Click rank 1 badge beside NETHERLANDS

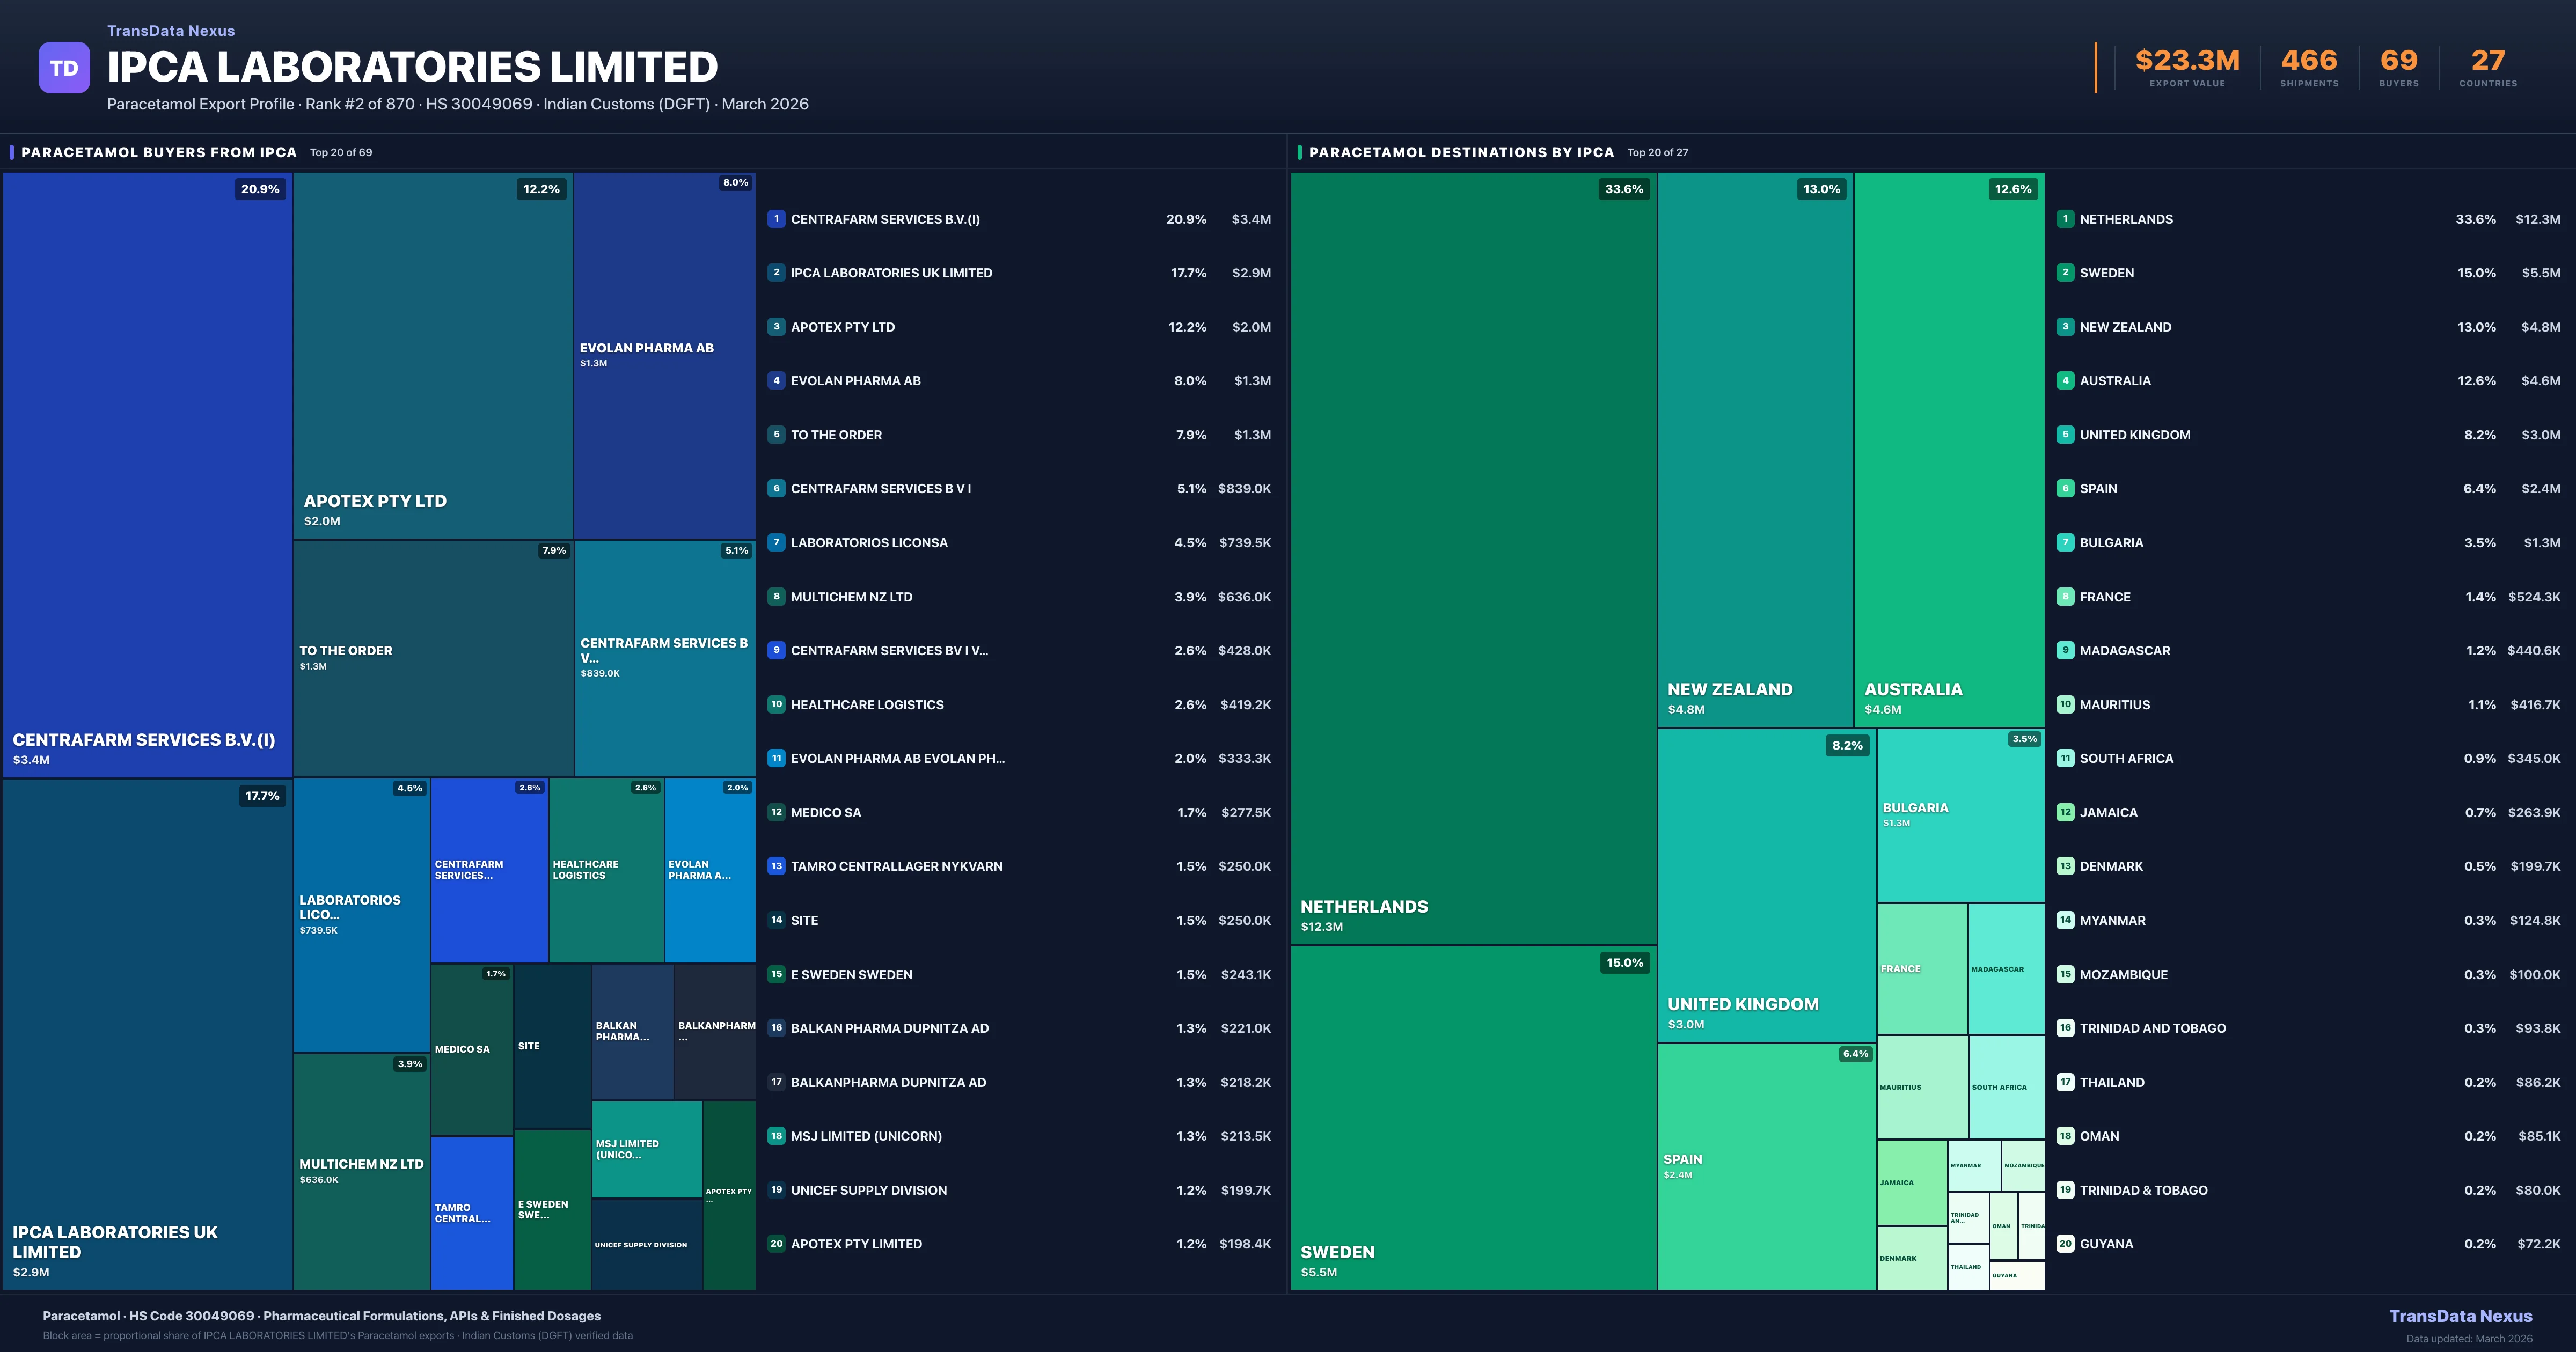[x=2065, y=219]
